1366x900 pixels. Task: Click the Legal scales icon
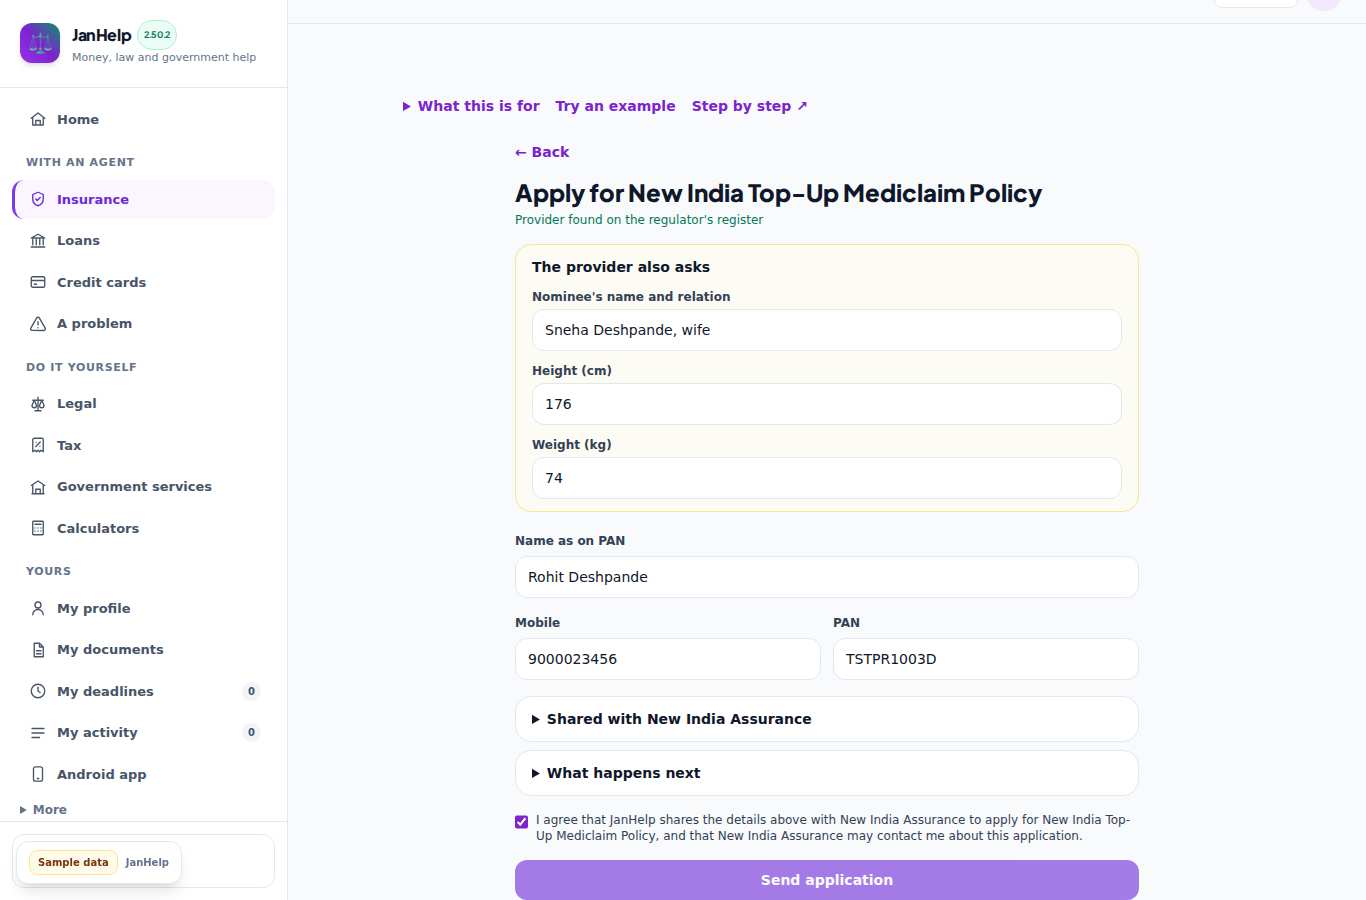pyautogui.click(x=38, y=403)
